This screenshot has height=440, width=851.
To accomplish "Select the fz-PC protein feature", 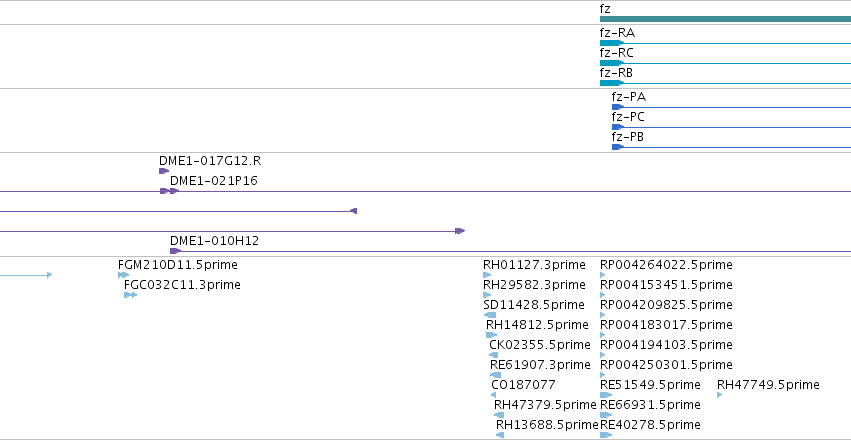I will click(731, 127).
